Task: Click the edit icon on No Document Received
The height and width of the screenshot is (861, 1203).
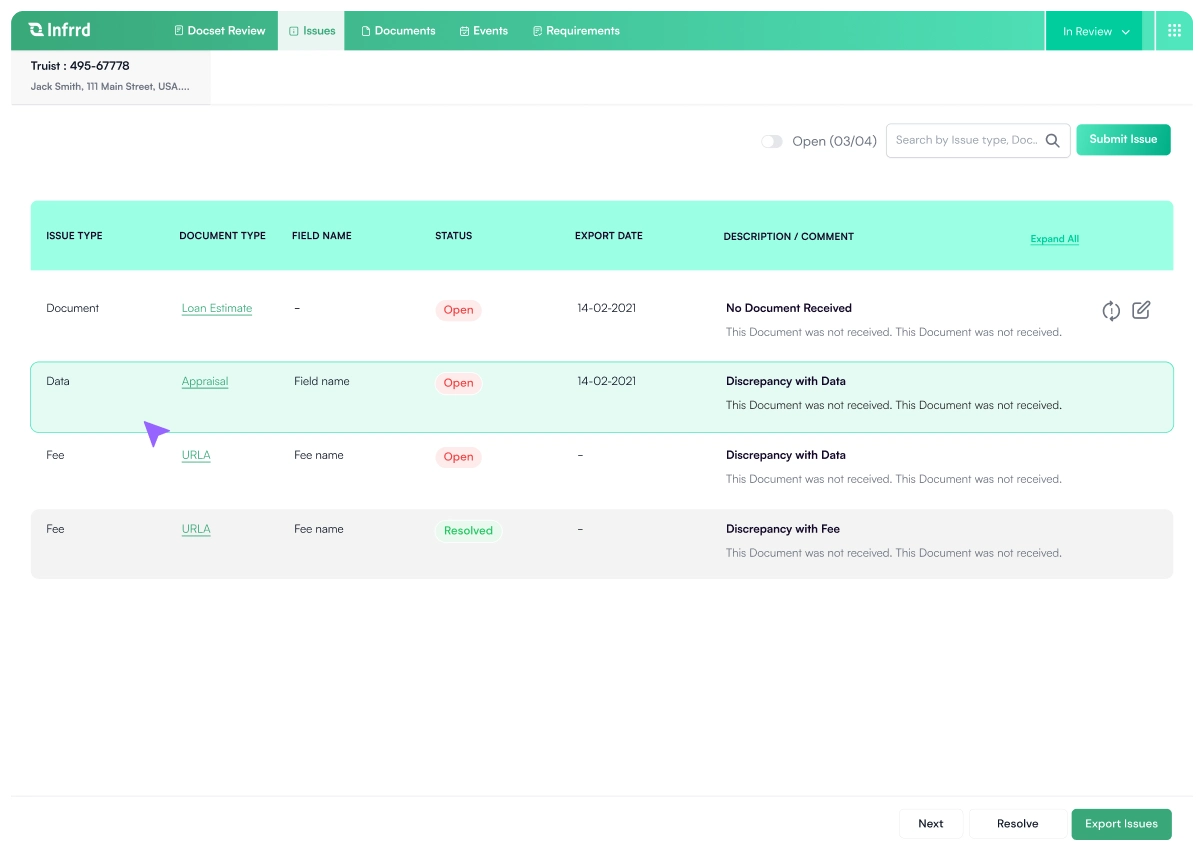Action: [x=1143, y=310]
